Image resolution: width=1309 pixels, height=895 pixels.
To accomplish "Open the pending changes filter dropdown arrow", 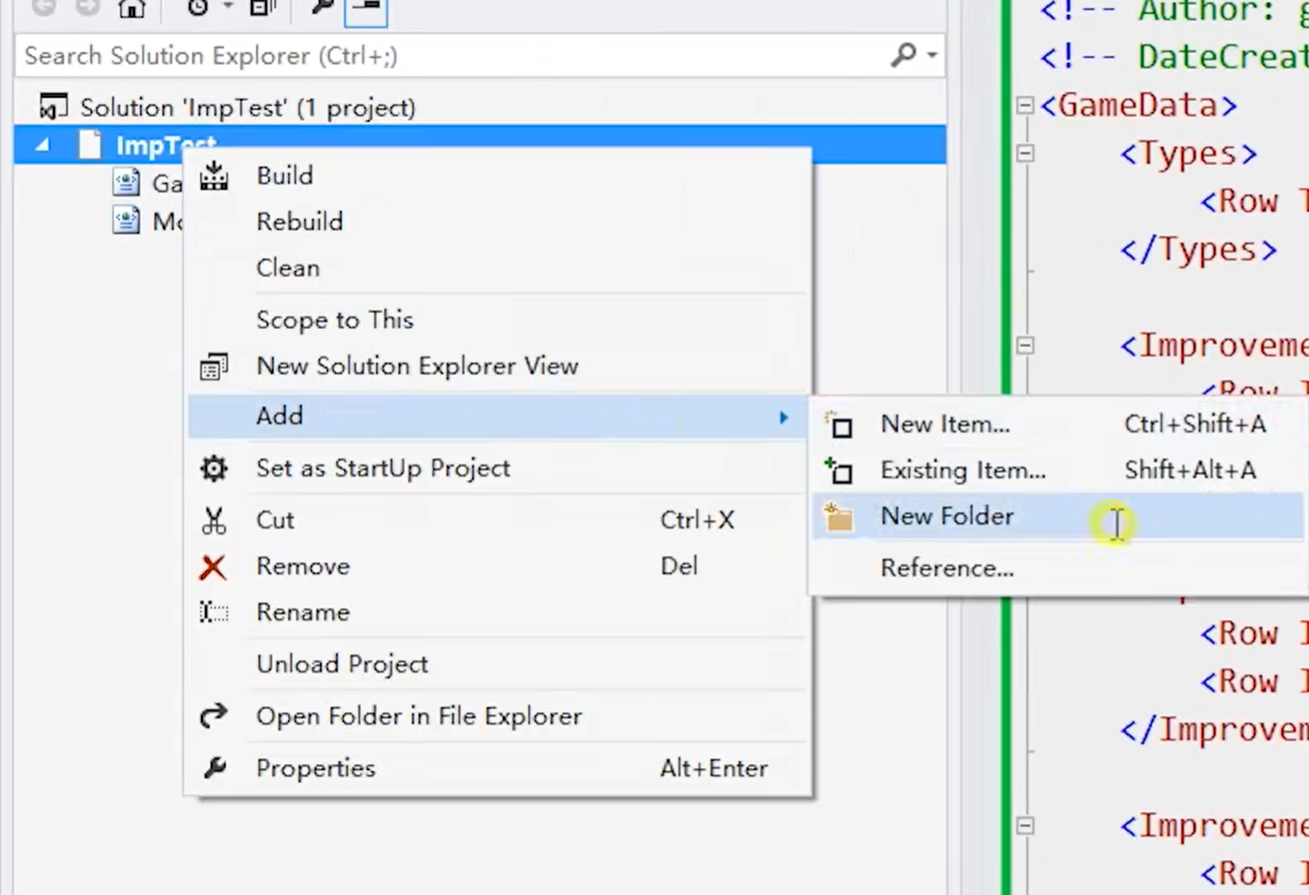I will pos(227,8).
